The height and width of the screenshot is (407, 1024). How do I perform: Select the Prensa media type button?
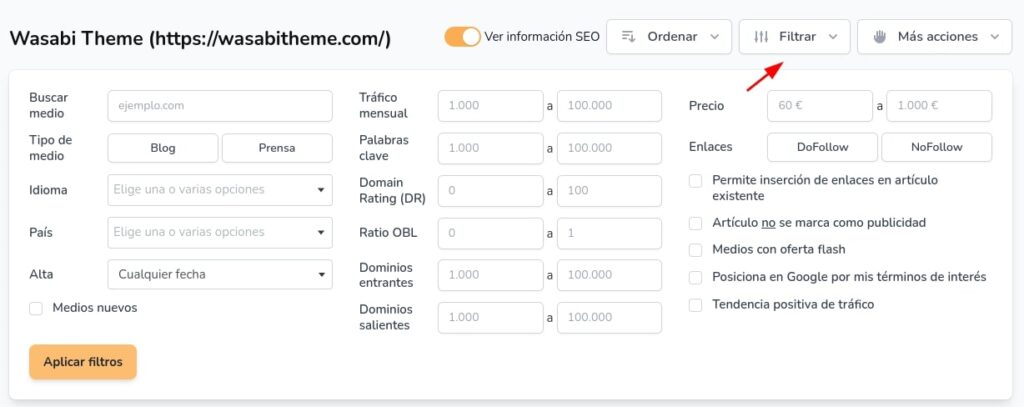click(x=277, y=148)
